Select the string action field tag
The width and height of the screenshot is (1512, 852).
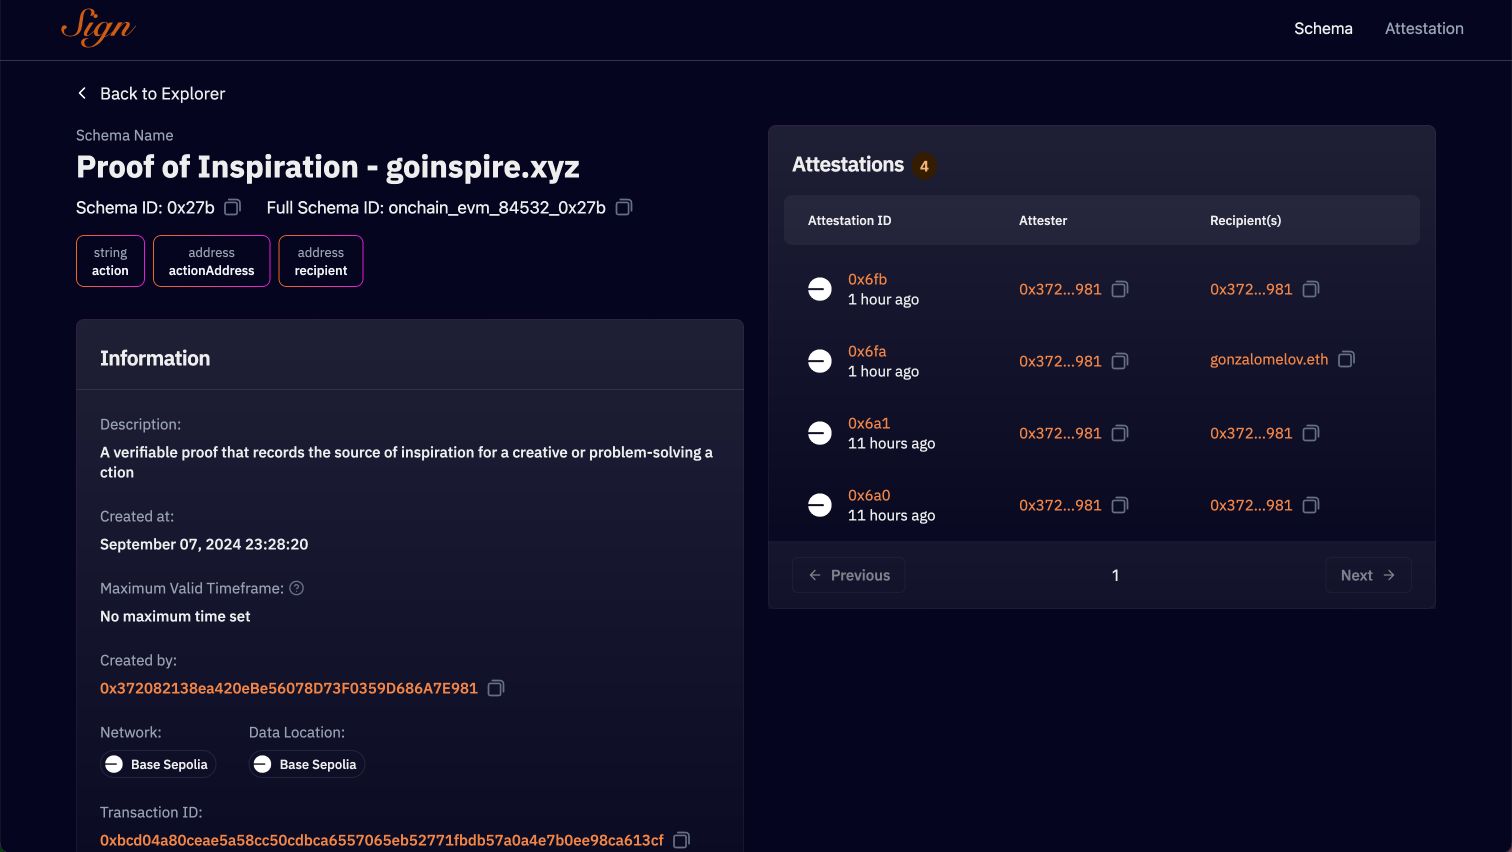[x=110, y=261]
